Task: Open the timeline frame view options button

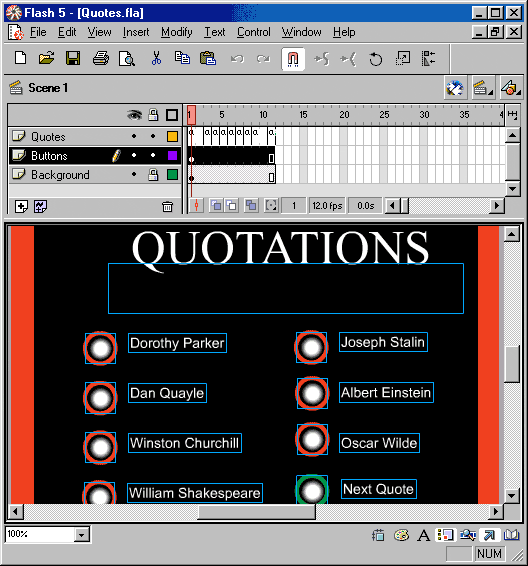Action: pyautogui.click(x=512, y=115)
